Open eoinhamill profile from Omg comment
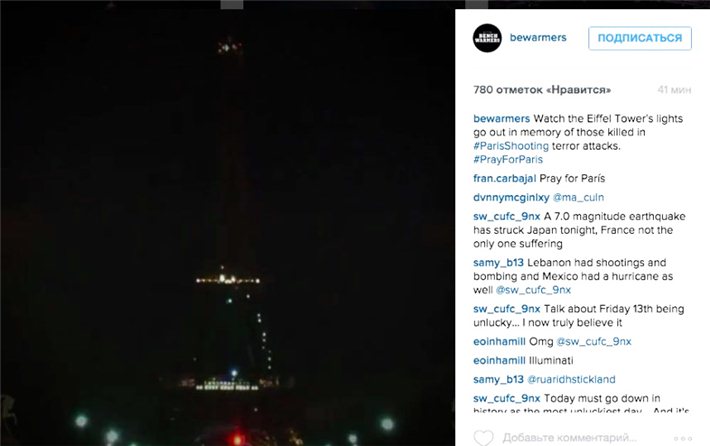The height and width of the screenshot is (446, 710). (499, 341)
